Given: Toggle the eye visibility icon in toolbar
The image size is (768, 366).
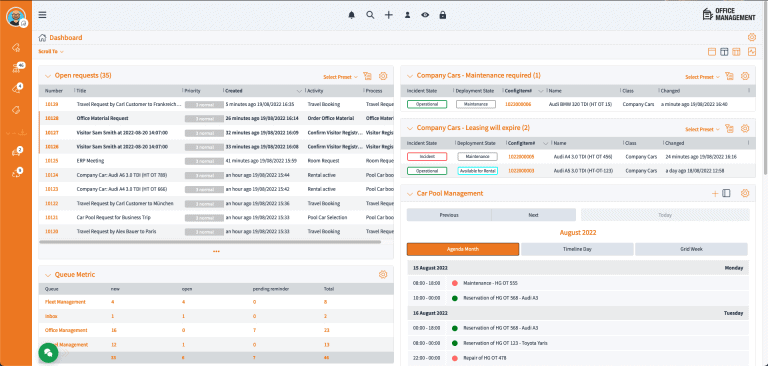Looking at the screenshot, I should click(x=425, y=15).
